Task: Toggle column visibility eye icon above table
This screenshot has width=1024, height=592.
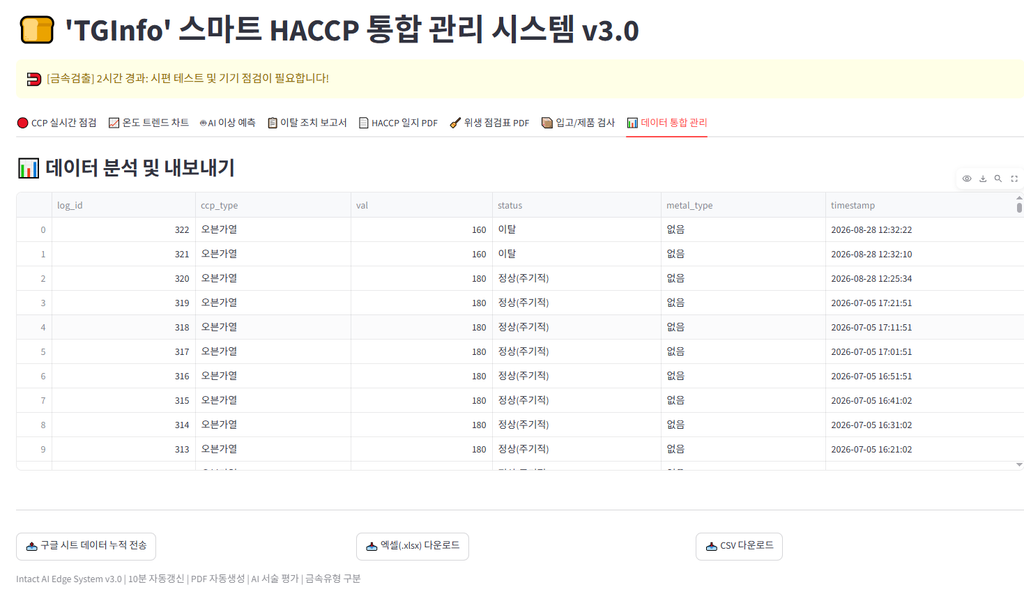Action: tap(967, 178)
